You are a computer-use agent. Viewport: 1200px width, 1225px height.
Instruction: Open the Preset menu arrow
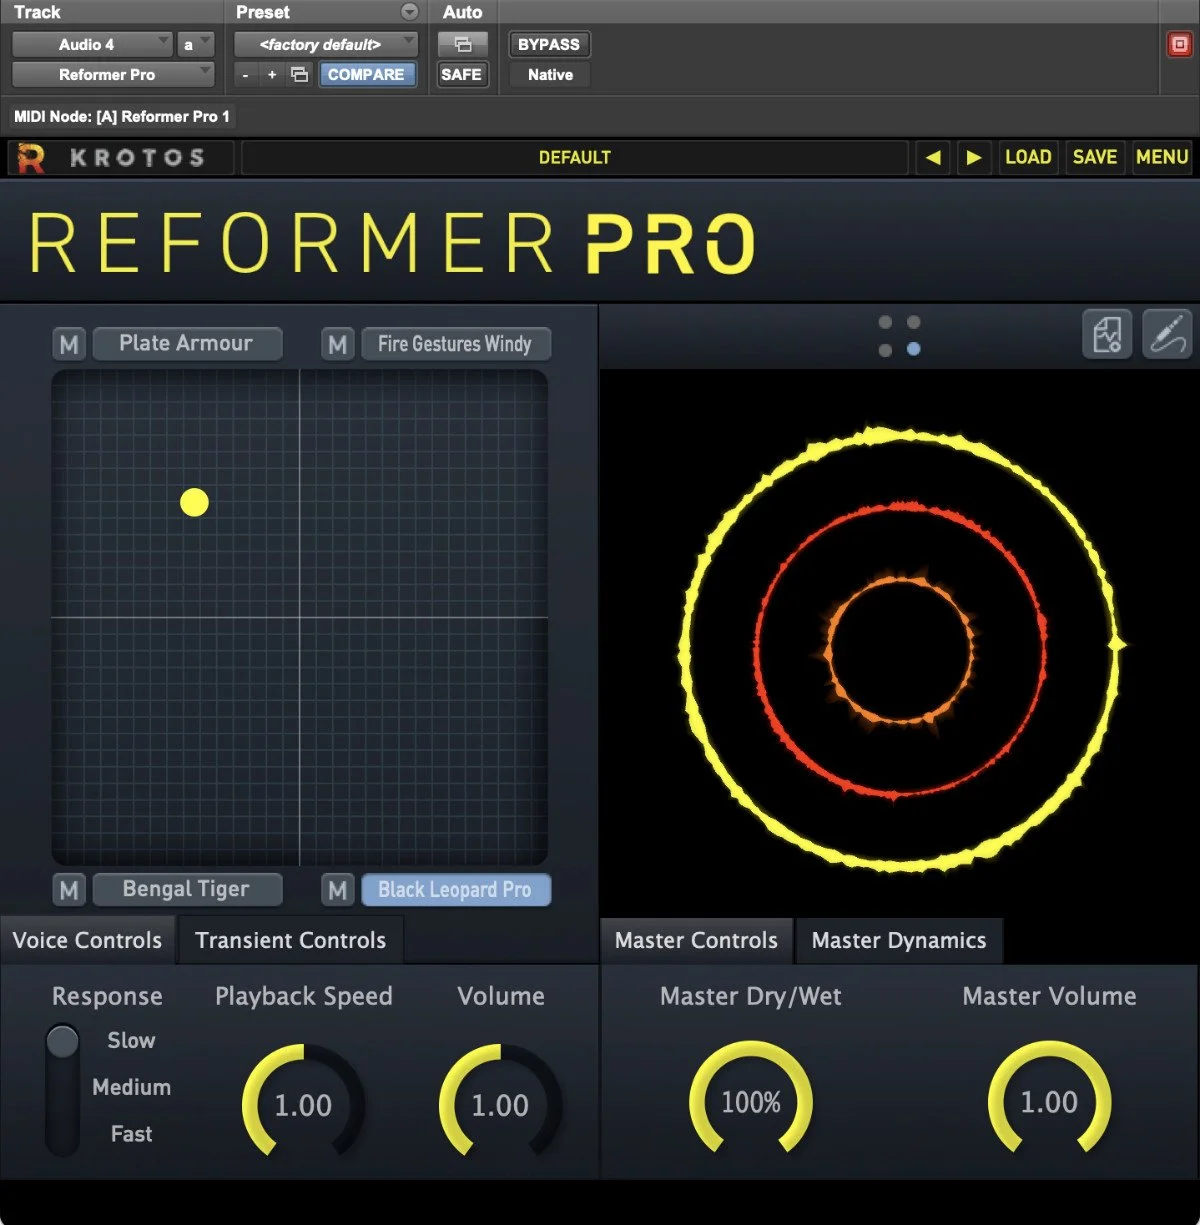(409, 12)
